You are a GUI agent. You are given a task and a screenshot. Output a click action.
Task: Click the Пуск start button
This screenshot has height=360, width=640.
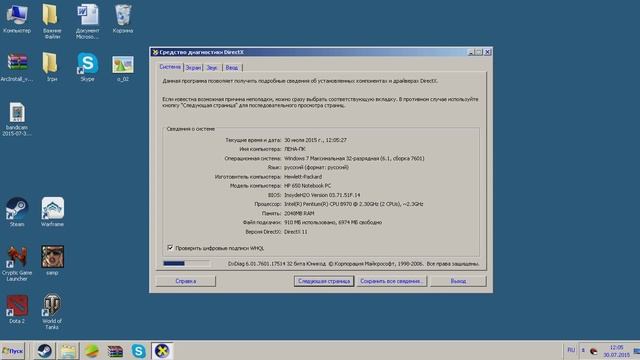coord(13,351)
